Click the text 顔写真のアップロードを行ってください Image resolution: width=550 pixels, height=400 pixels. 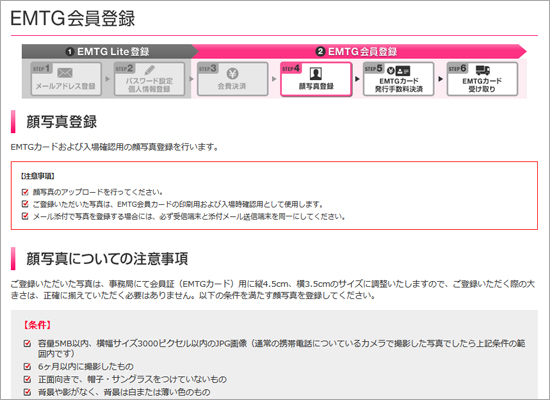point(98,192)
